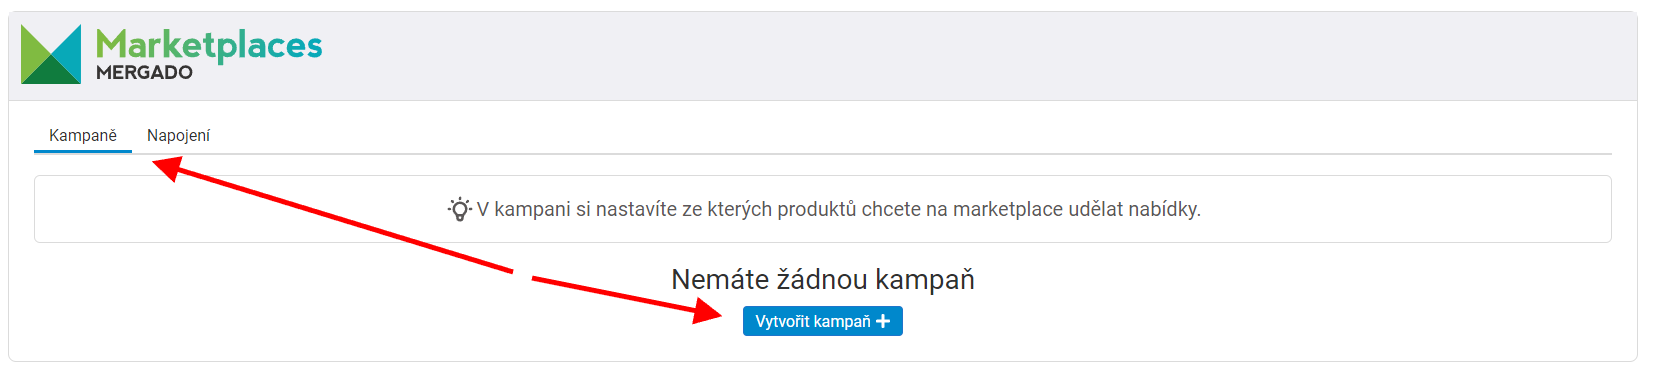
Task: Select the "Nemáte žádnou kampaň" heading
Action: [823, 279]
